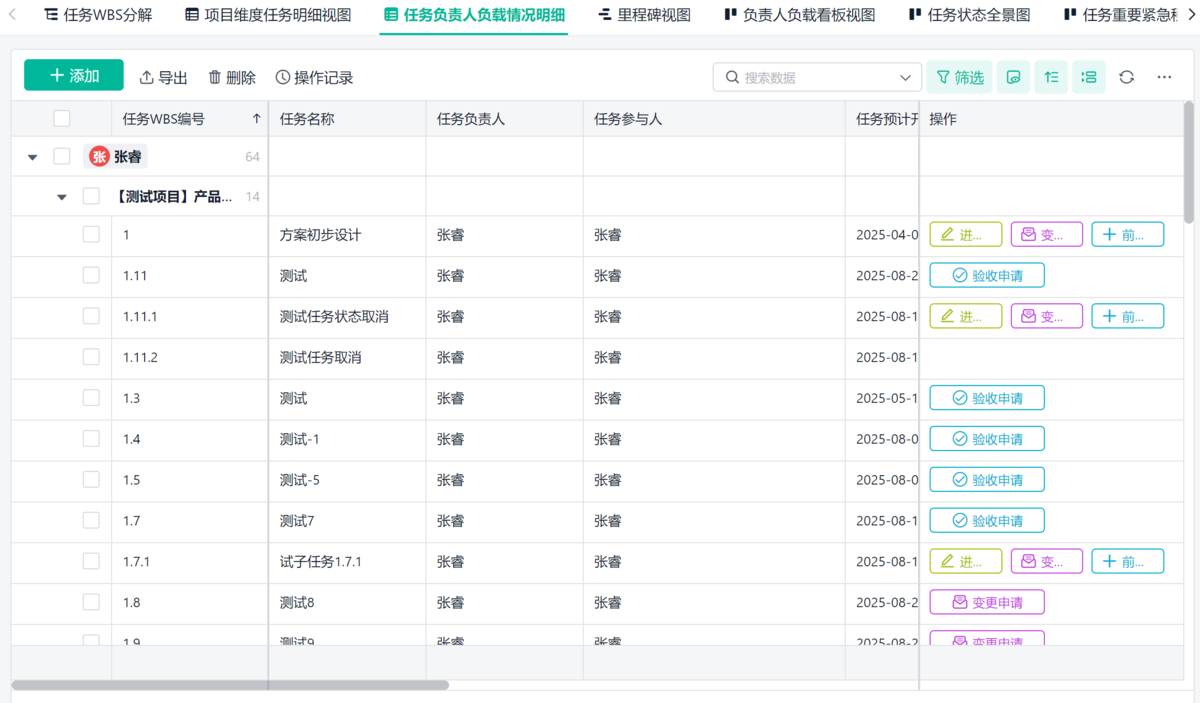Screen dimensions: 1200x703
Task: Click the sort rows icon in toolbar
Action: point(1051,77)
